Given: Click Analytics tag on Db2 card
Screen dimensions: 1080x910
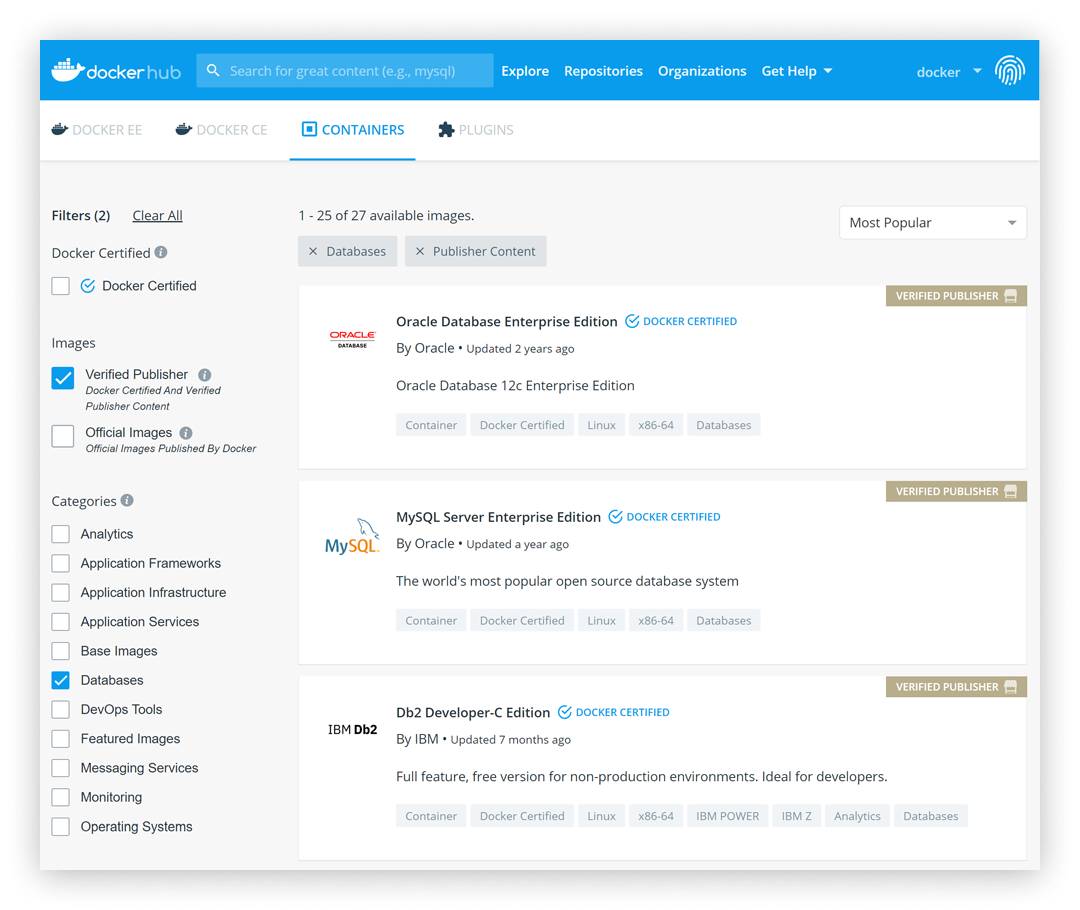Looking at the screenshot, I should tap(857, 816).
